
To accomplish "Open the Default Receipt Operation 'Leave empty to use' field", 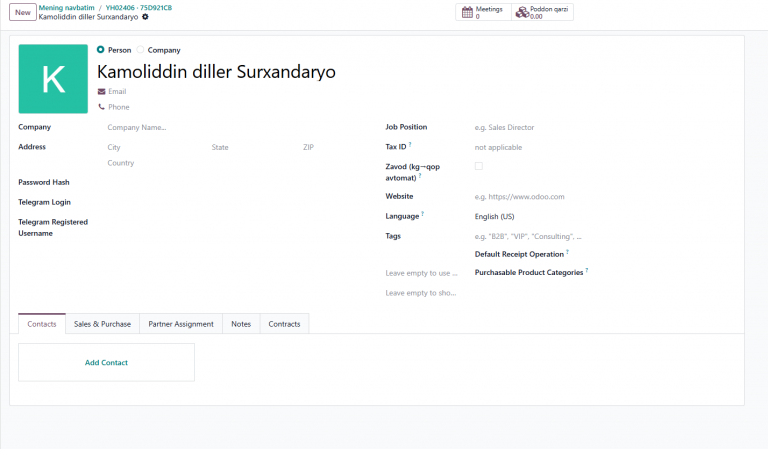I will [x=421, y=273].
